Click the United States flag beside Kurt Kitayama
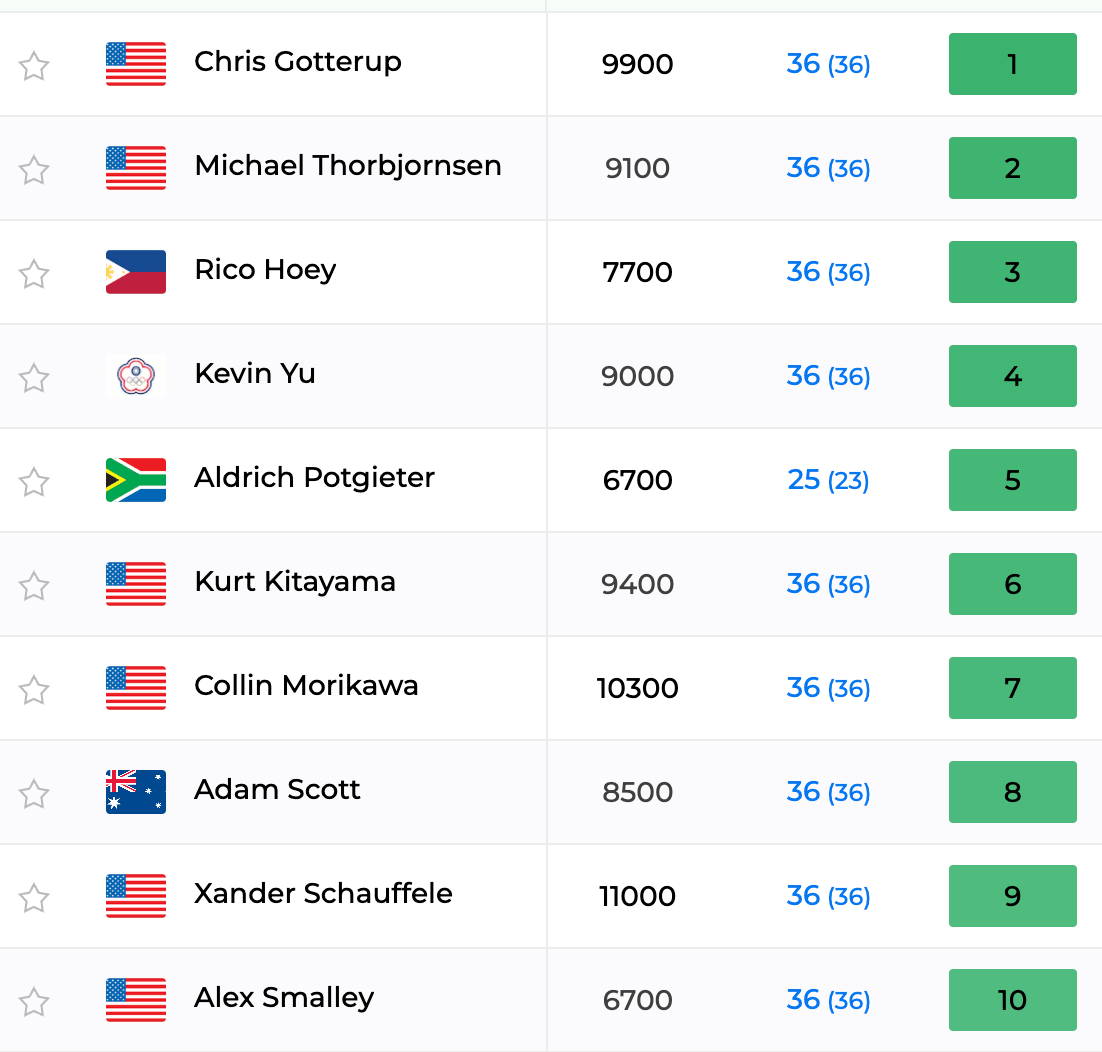1102x1052 pixels. click(x=136, y=584)
